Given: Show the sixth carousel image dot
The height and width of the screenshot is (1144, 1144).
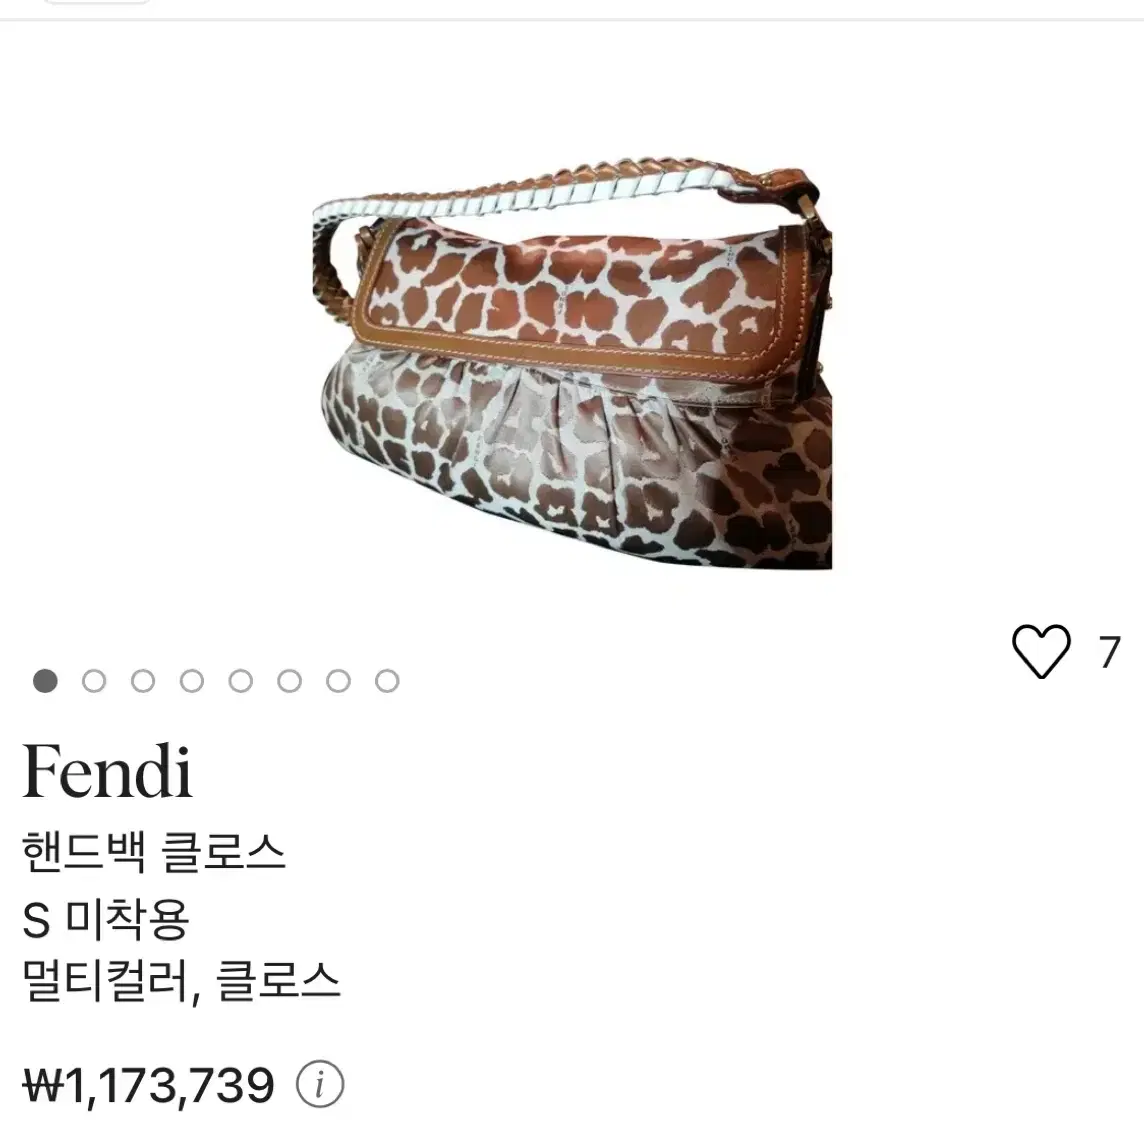Looking at the screenshot, I should pos(290,681).
